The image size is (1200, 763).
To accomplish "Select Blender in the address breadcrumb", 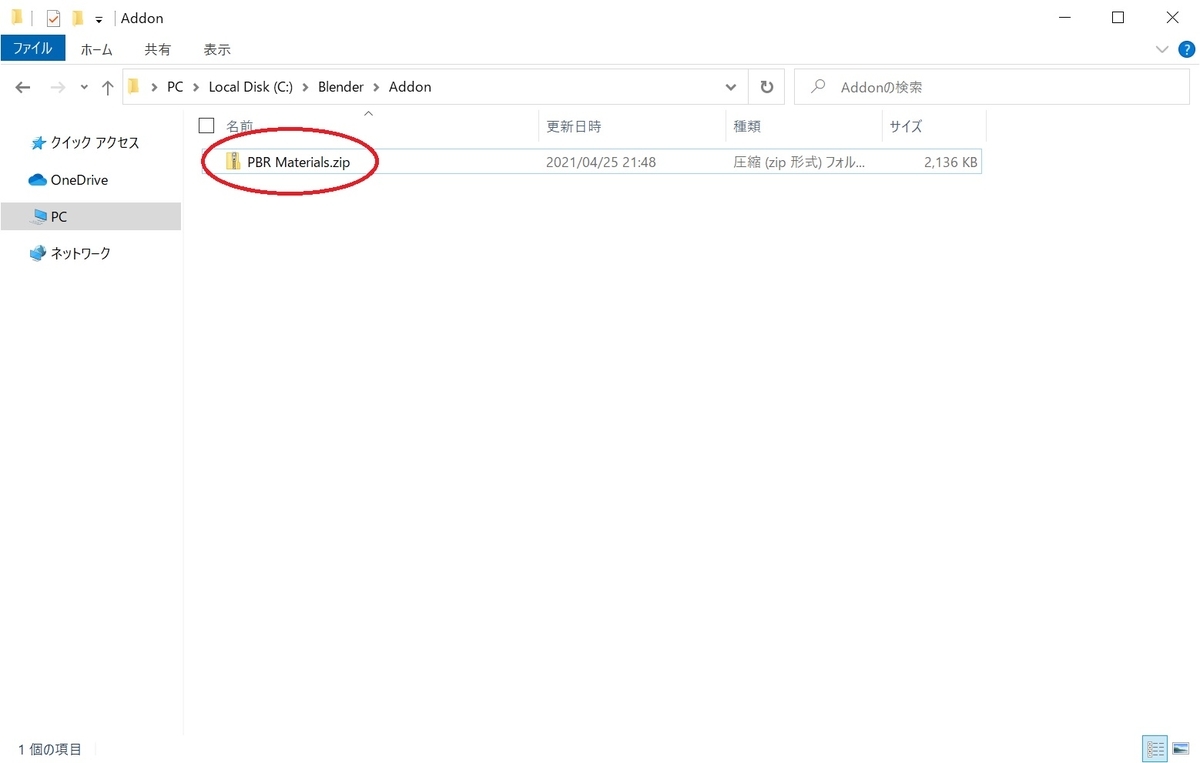I will pos(341,87).
